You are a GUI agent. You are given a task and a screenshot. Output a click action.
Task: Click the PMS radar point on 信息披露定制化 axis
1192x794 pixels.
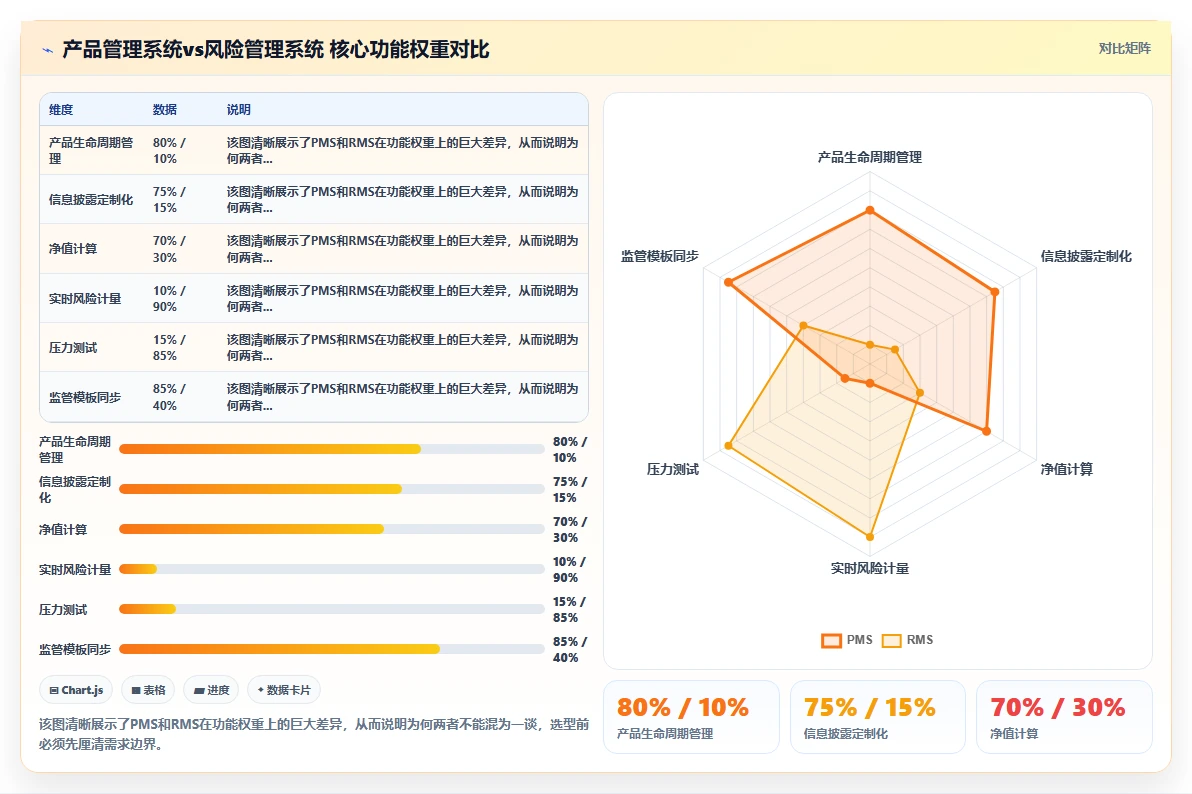(994, 291)
